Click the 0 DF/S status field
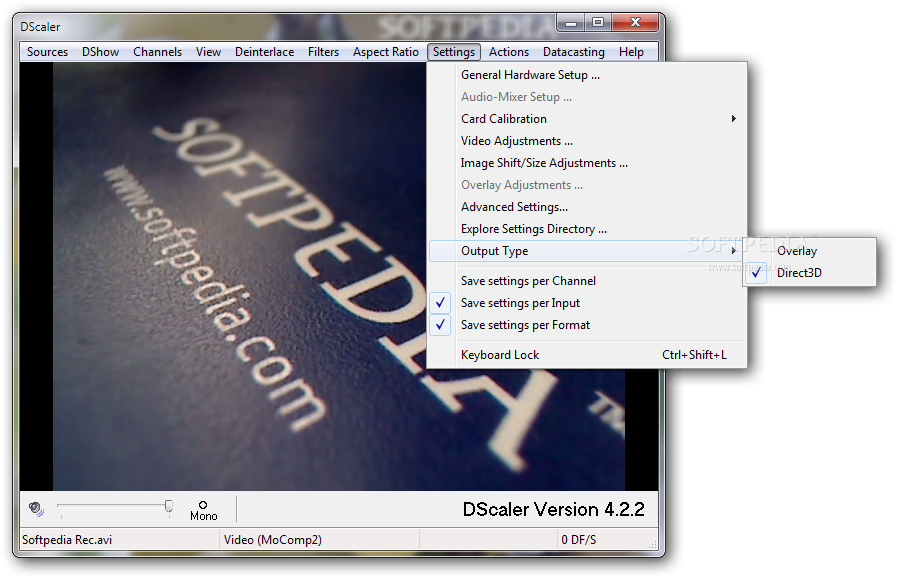Screen dimensions: 897x578 [x=578, y=540]
